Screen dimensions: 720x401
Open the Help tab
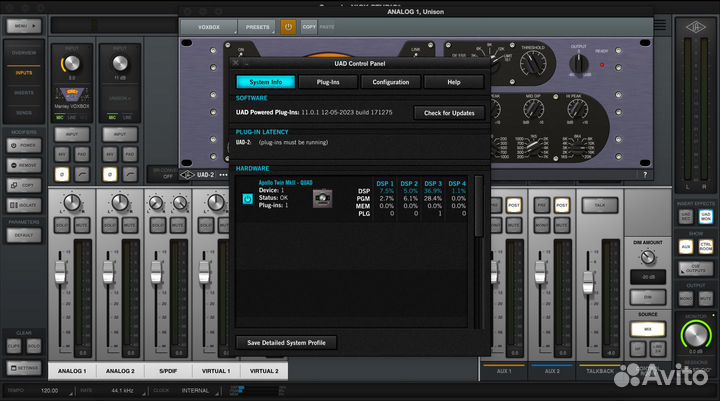click(454, 82)
